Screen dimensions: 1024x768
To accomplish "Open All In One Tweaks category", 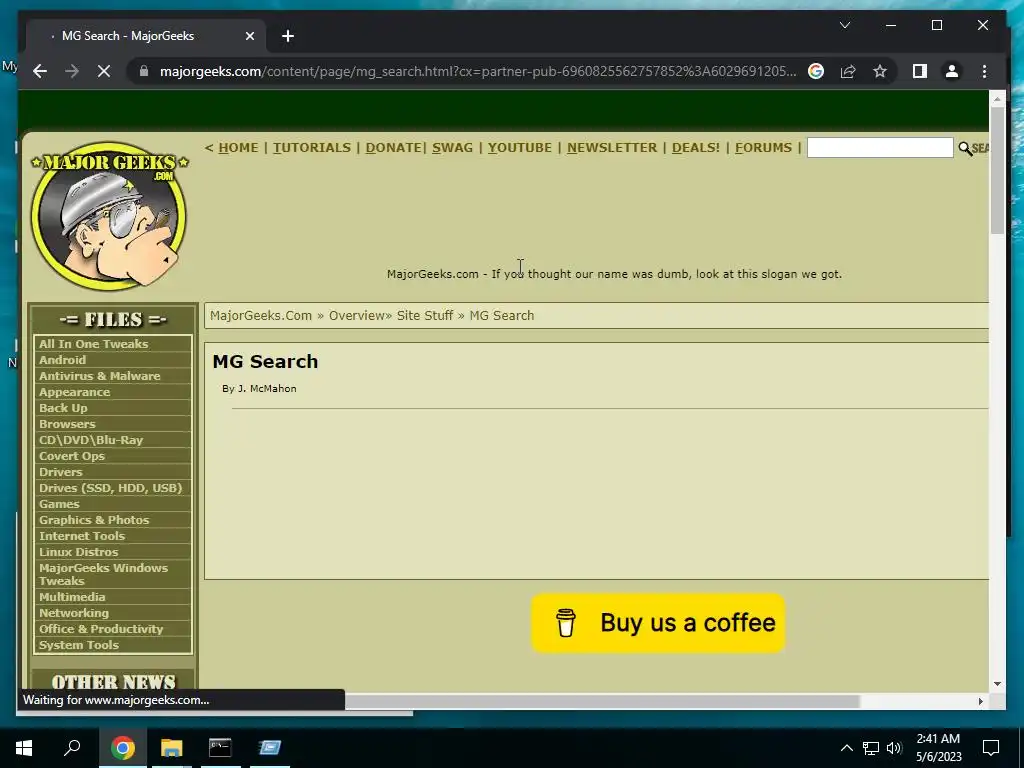I will pos(93,344).
